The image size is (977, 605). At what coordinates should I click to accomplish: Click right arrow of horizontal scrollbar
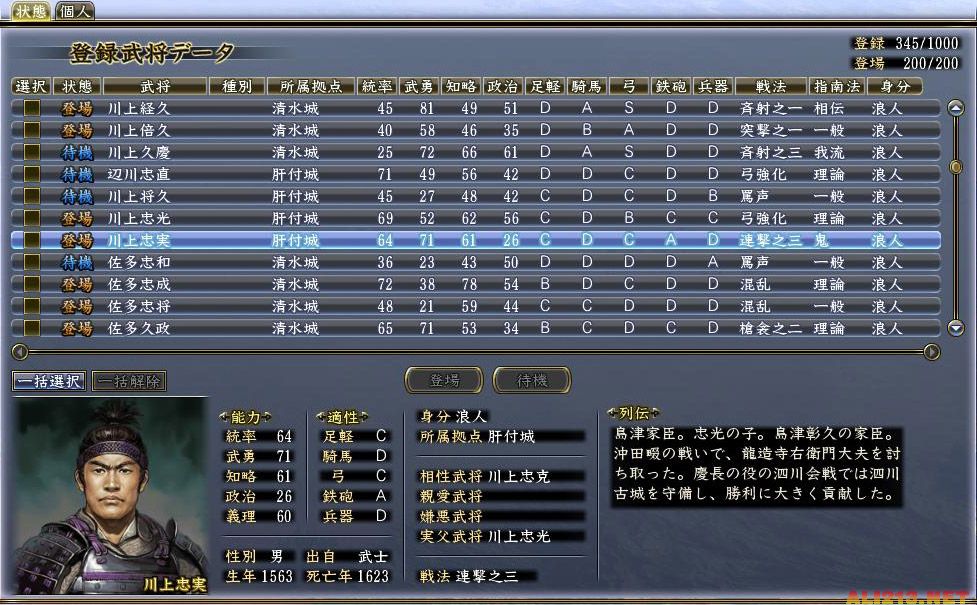click(932, 351)
